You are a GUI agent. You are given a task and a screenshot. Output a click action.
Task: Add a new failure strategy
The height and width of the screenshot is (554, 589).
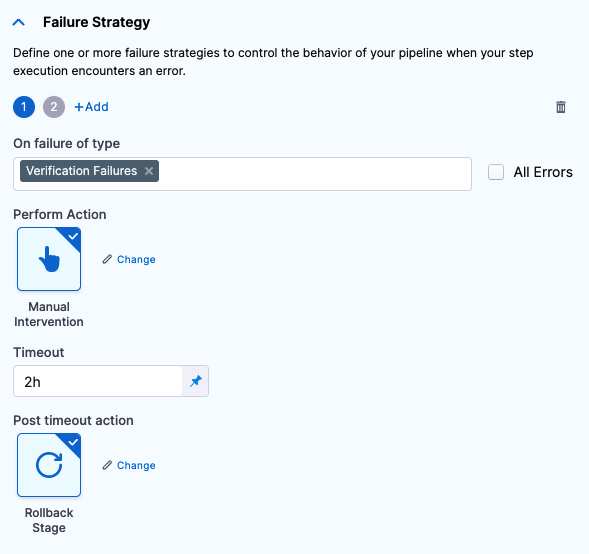(x=91, y=107)
